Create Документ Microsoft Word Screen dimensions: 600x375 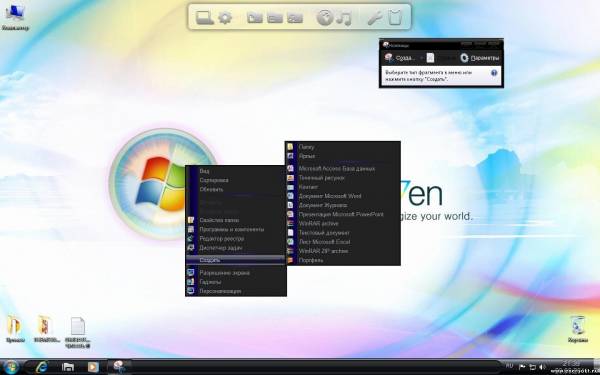(343, 196)
